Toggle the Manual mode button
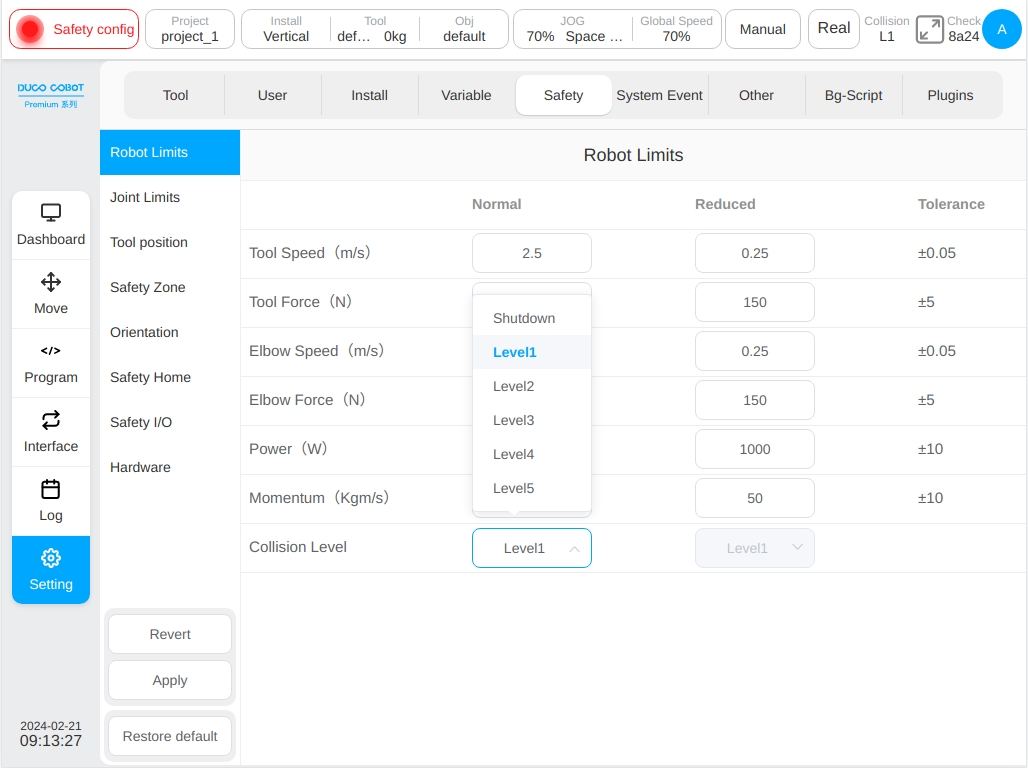This screenshot has width=1028, height=768. point(762,29)
